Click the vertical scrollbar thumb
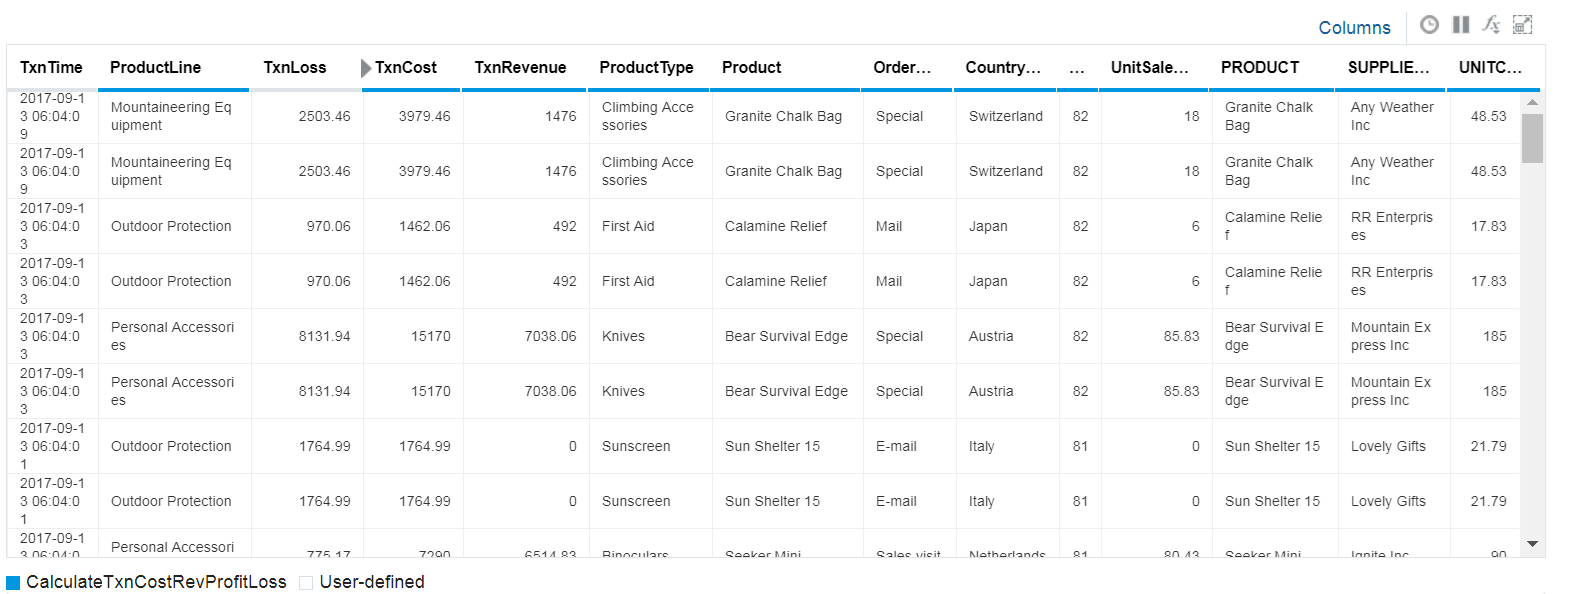Screen dimensions: 1570x594 click(1532, 138)
